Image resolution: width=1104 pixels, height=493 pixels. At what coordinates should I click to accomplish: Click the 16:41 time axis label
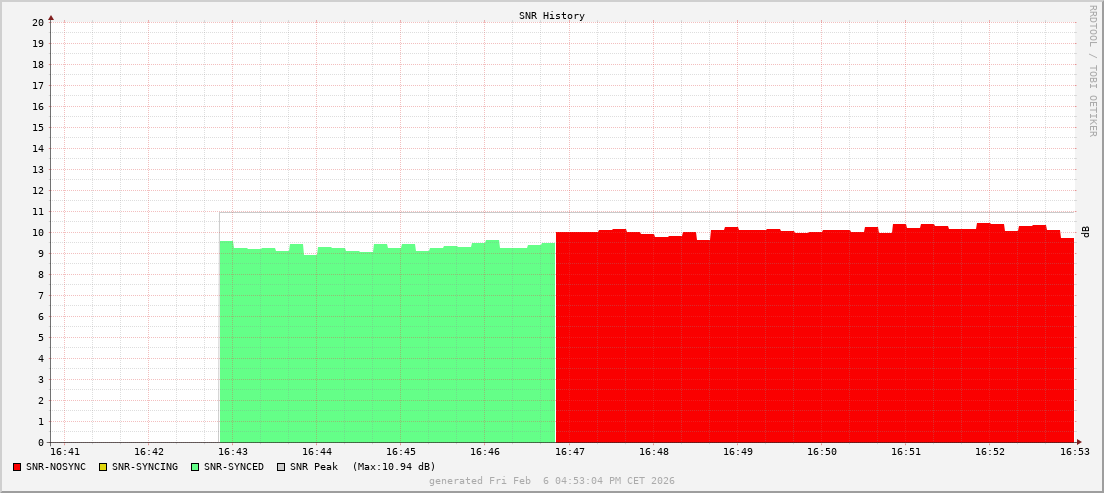[x=64, y=452]
